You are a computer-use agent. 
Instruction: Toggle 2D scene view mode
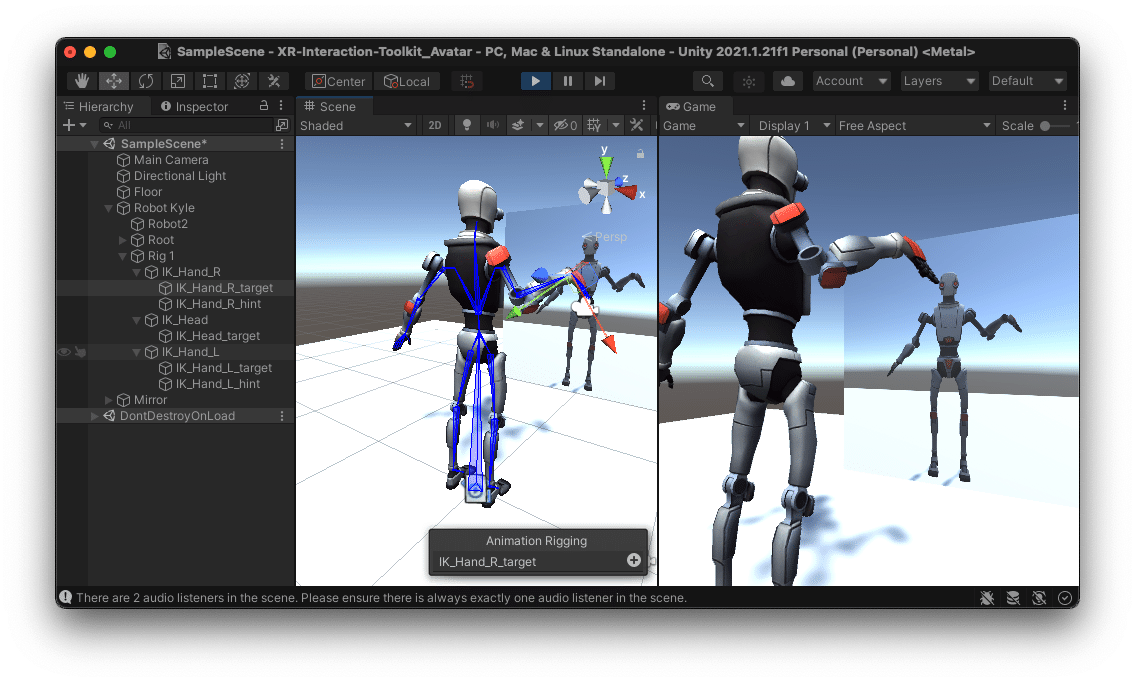coord(434,125)
